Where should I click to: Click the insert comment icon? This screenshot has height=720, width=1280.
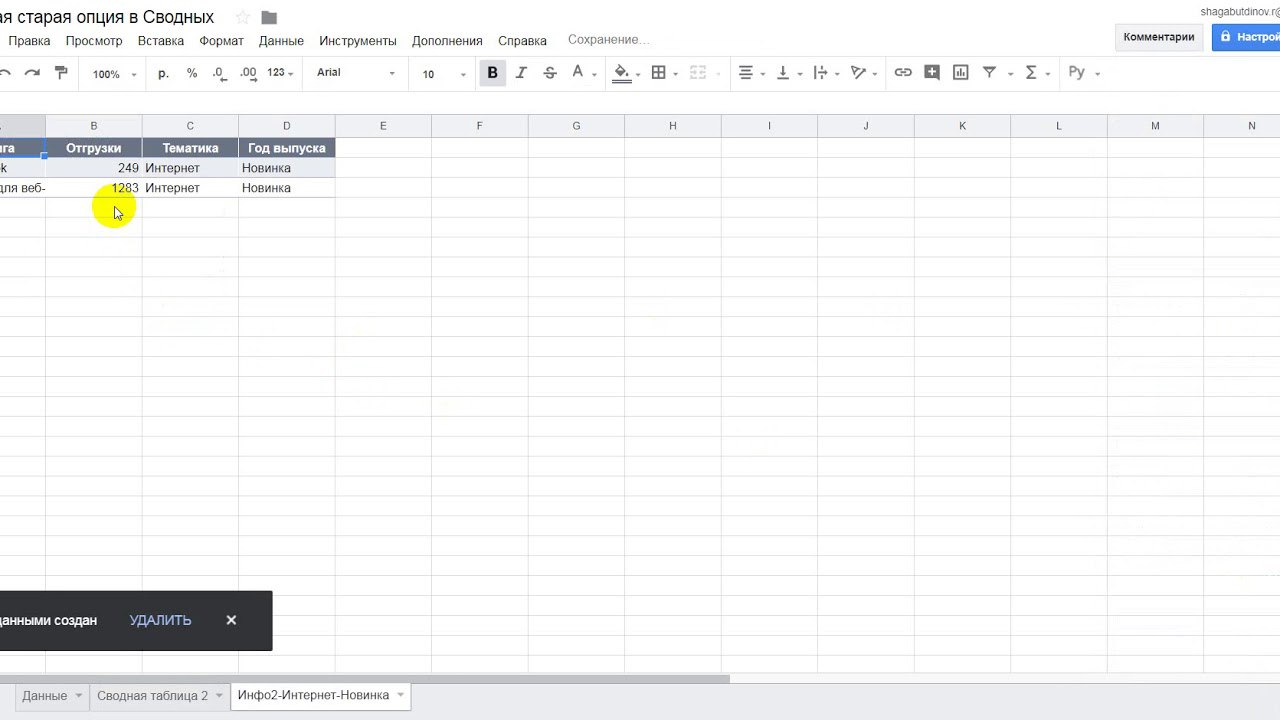[x=932, y=73]
